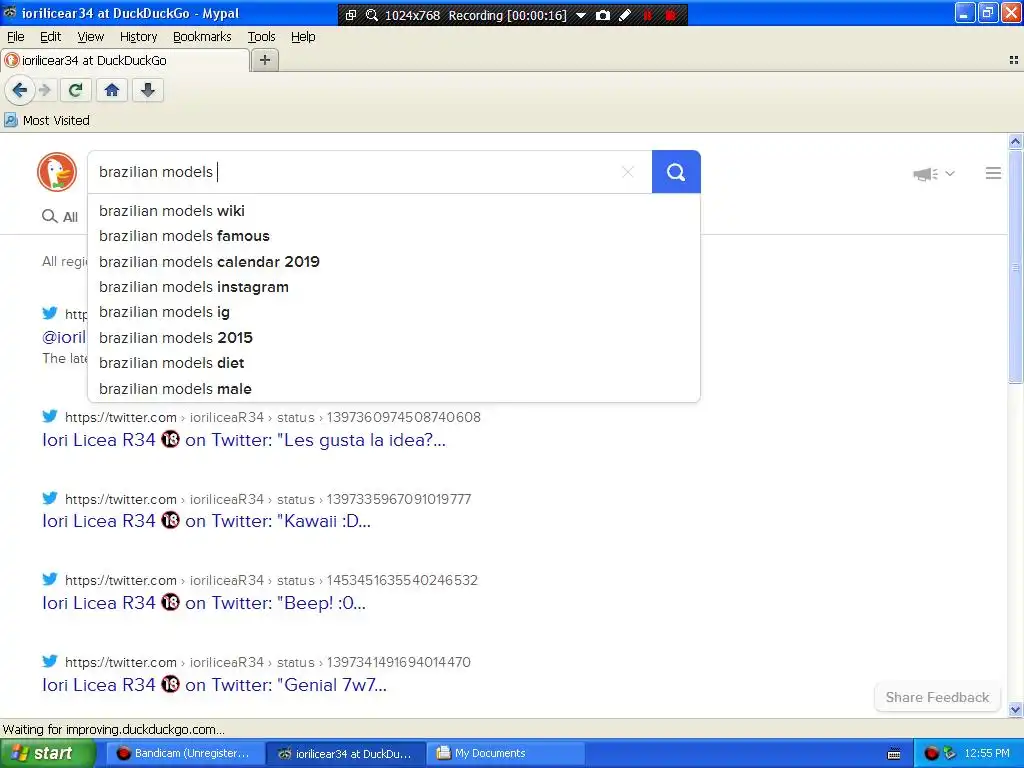Open the Help menu
Image resolution: width=1024 pixels, height=768 pixels.
coord(303,37)
